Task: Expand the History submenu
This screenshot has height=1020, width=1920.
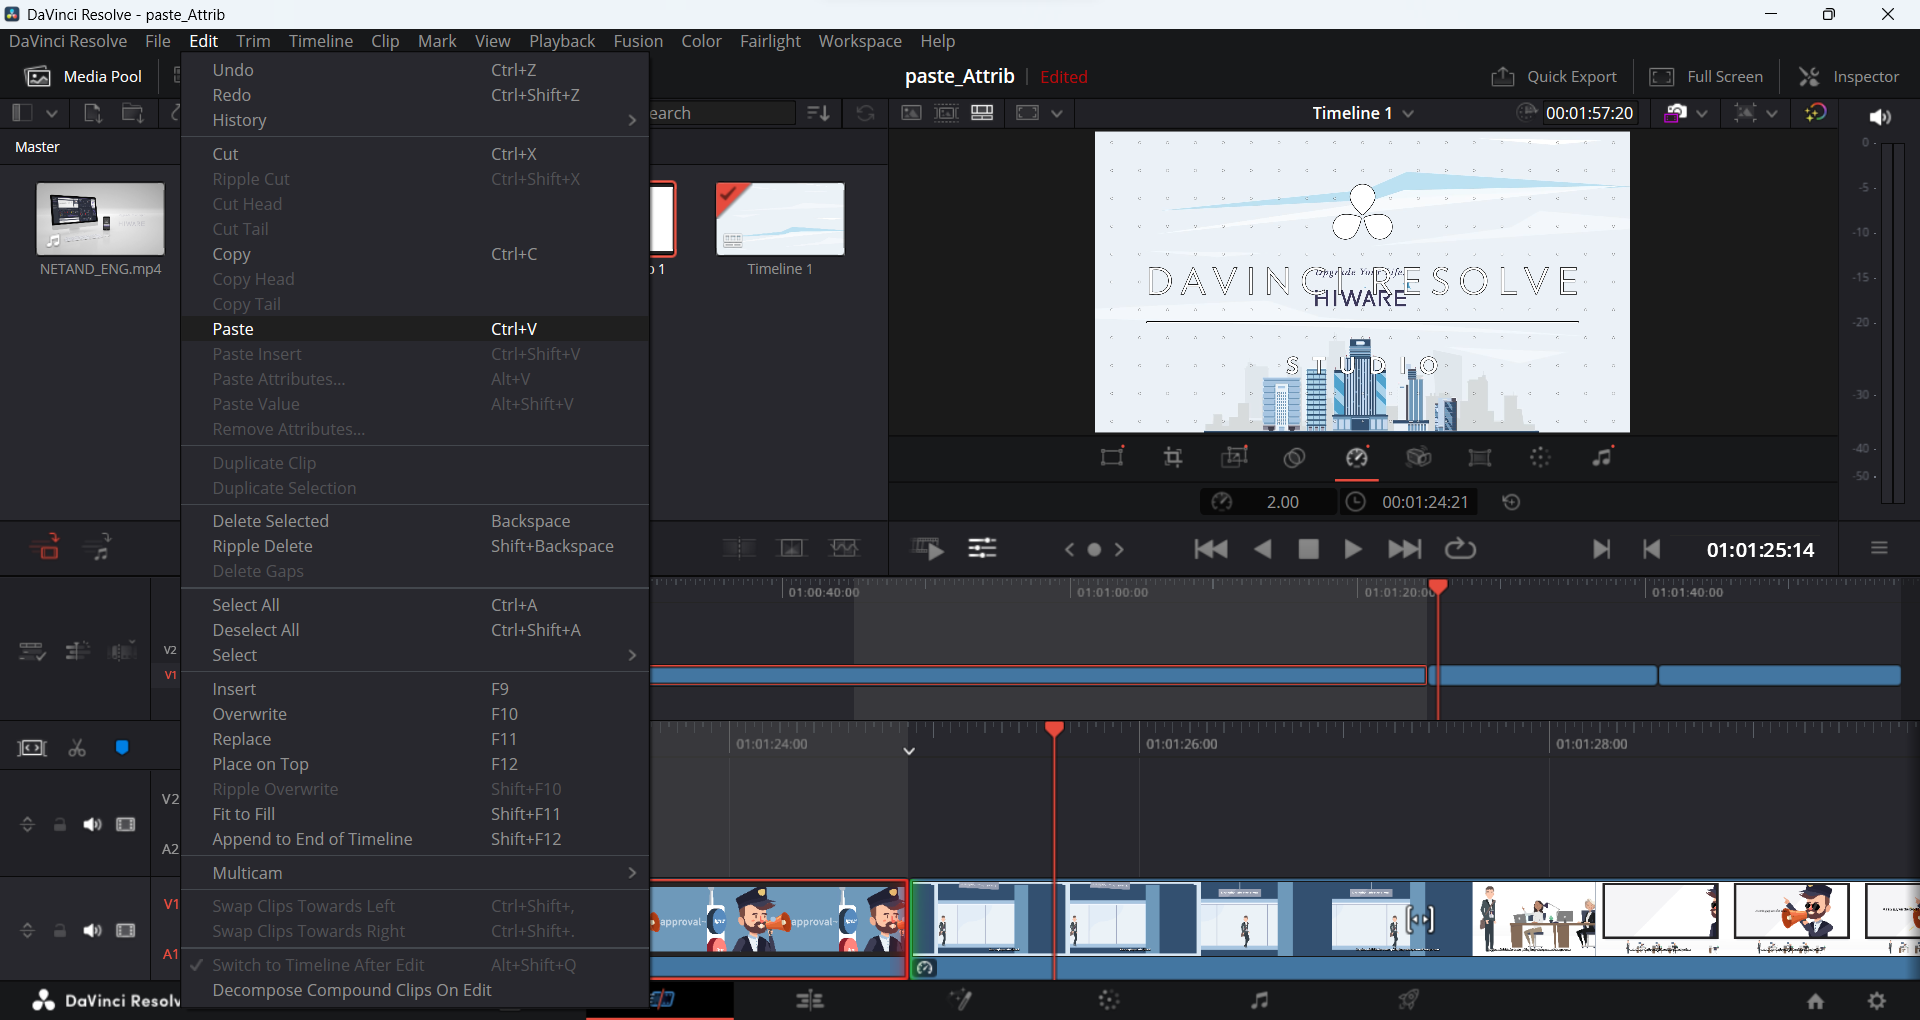Action: 415,120
